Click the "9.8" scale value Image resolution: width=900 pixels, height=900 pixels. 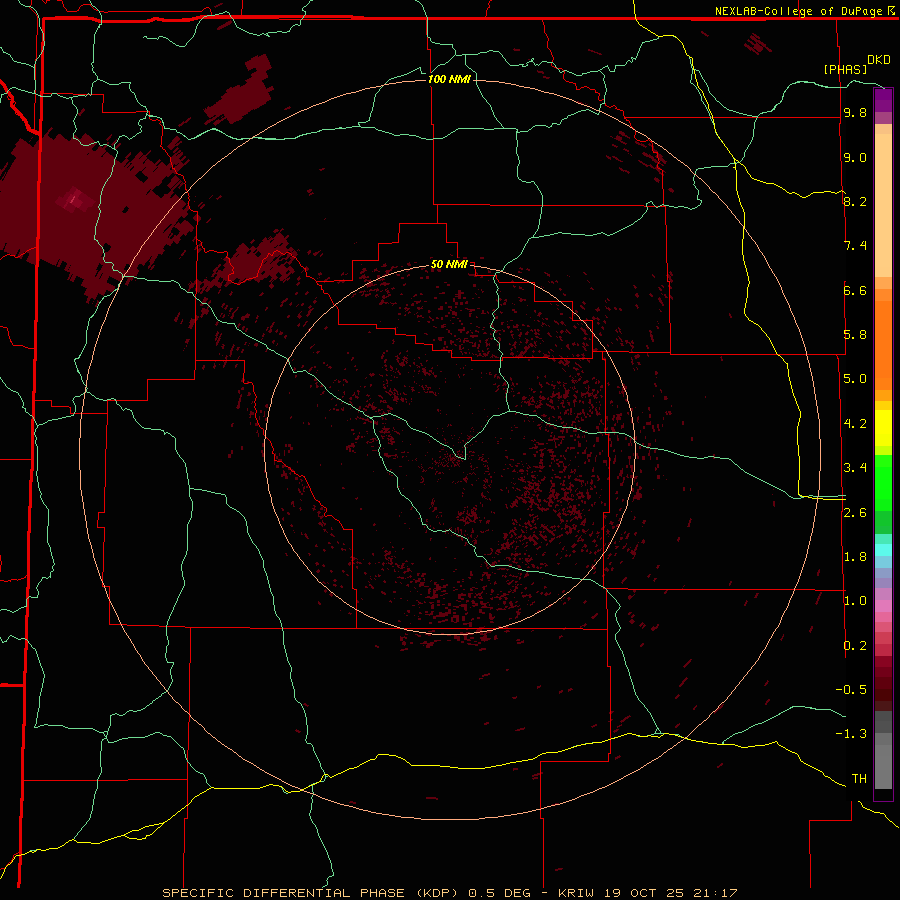tap(855, 112)
